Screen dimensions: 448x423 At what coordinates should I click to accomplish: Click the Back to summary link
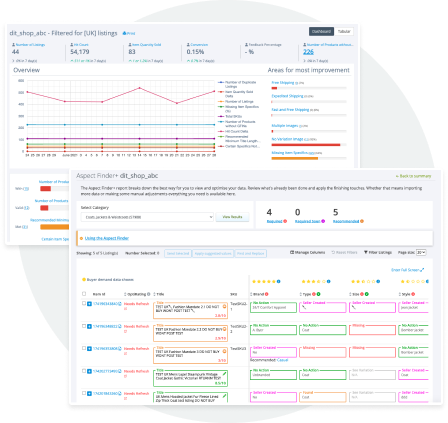click(x=413, y=176)
